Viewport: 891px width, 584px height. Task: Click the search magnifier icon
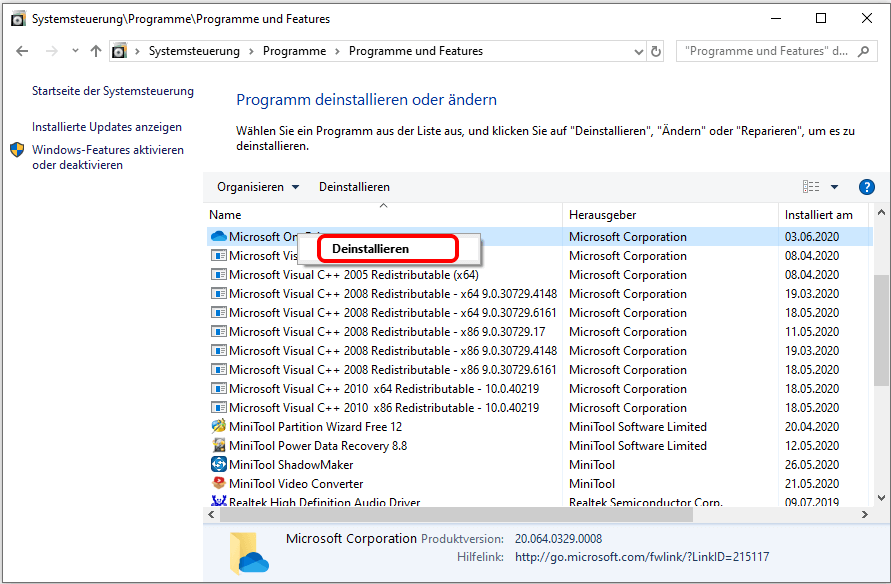(x=864, y=51)
